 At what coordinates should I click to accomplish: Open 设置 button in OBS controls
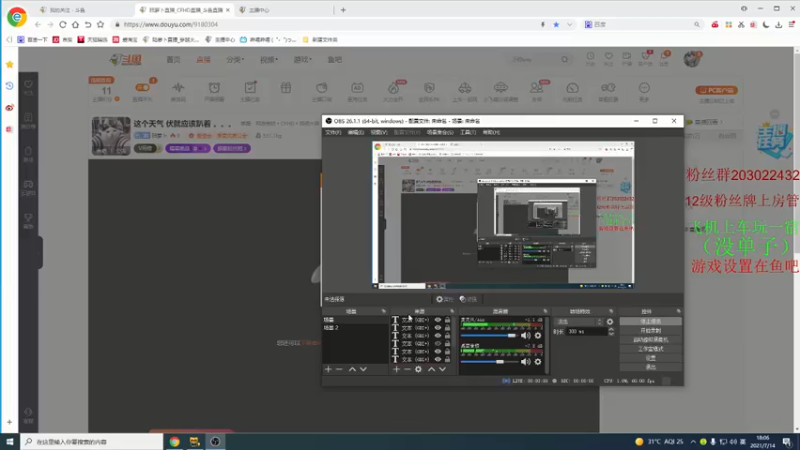[x=651, y=358]
